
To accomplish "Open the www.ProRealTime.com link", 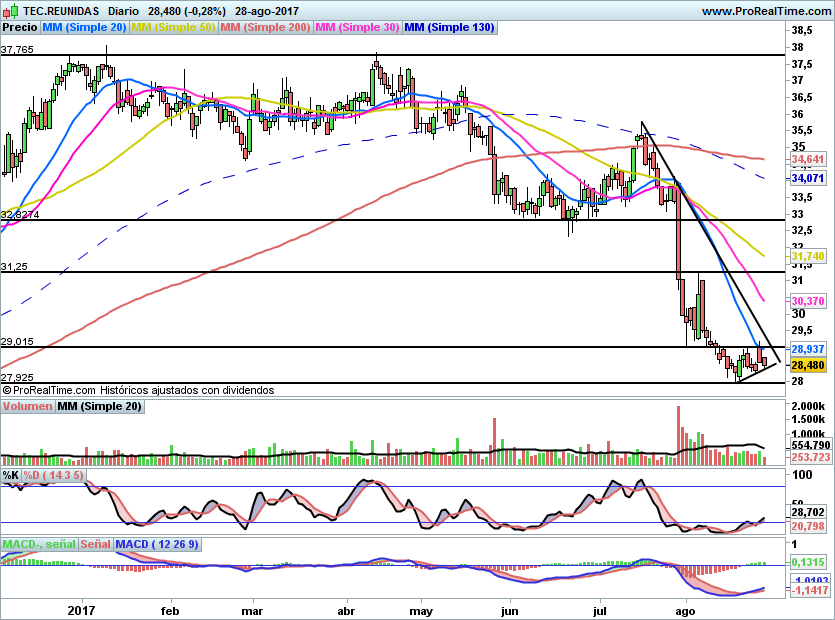I will [x=765, y=11].
